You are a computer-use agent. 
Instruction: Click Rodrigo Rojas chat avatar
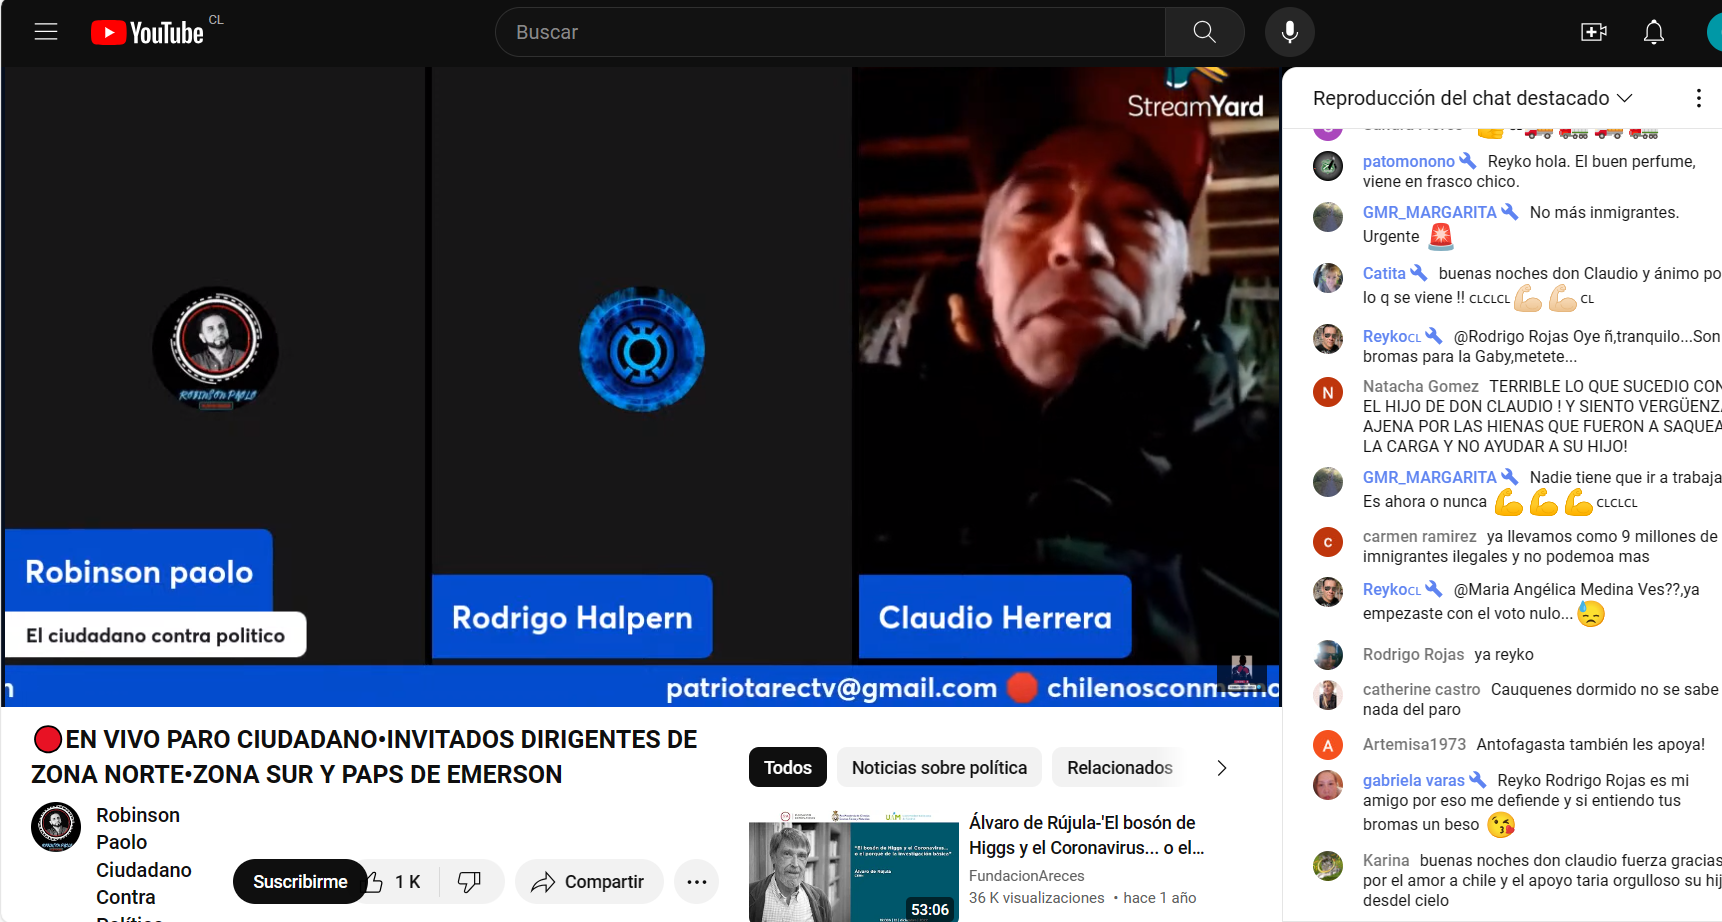coord(1328,655)
